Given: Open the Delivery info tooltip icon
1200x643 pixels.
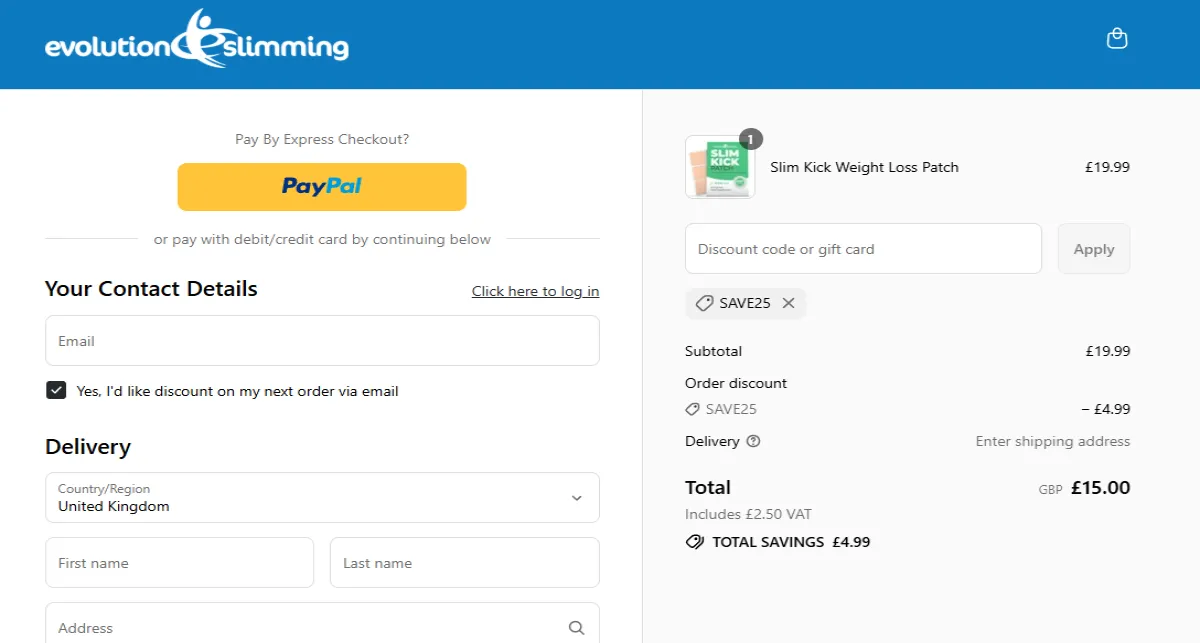Looking at the screenshot, I should (x=752, y=441).
